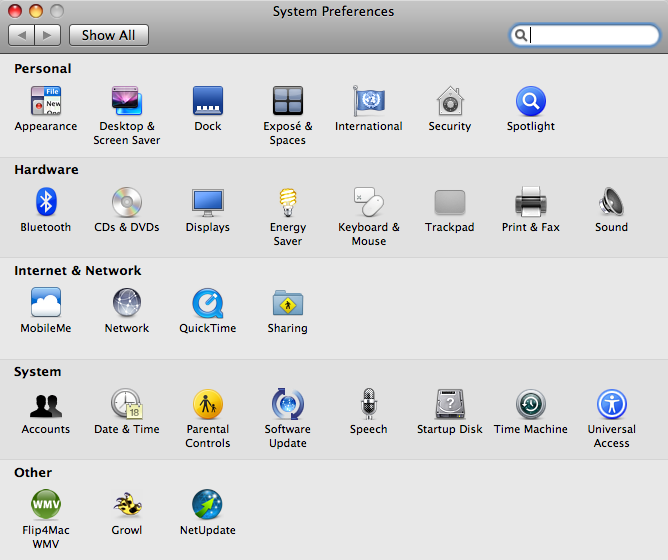Image resolution: width=668 pixels, height=560 pixels.
Task: Open Time Machine settings
Action: pos(530,405)
